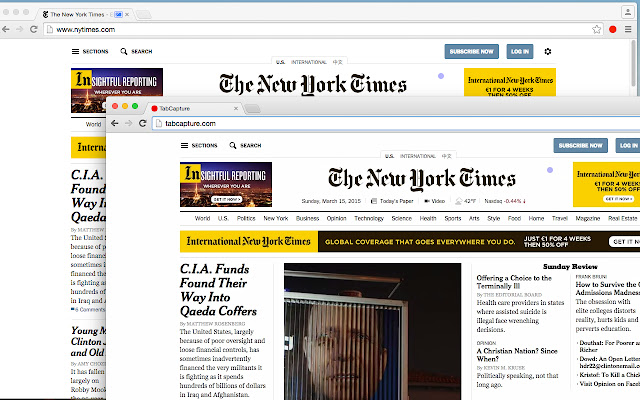
Task: Click the red TabCapture record extension icon
Action: 613,29
